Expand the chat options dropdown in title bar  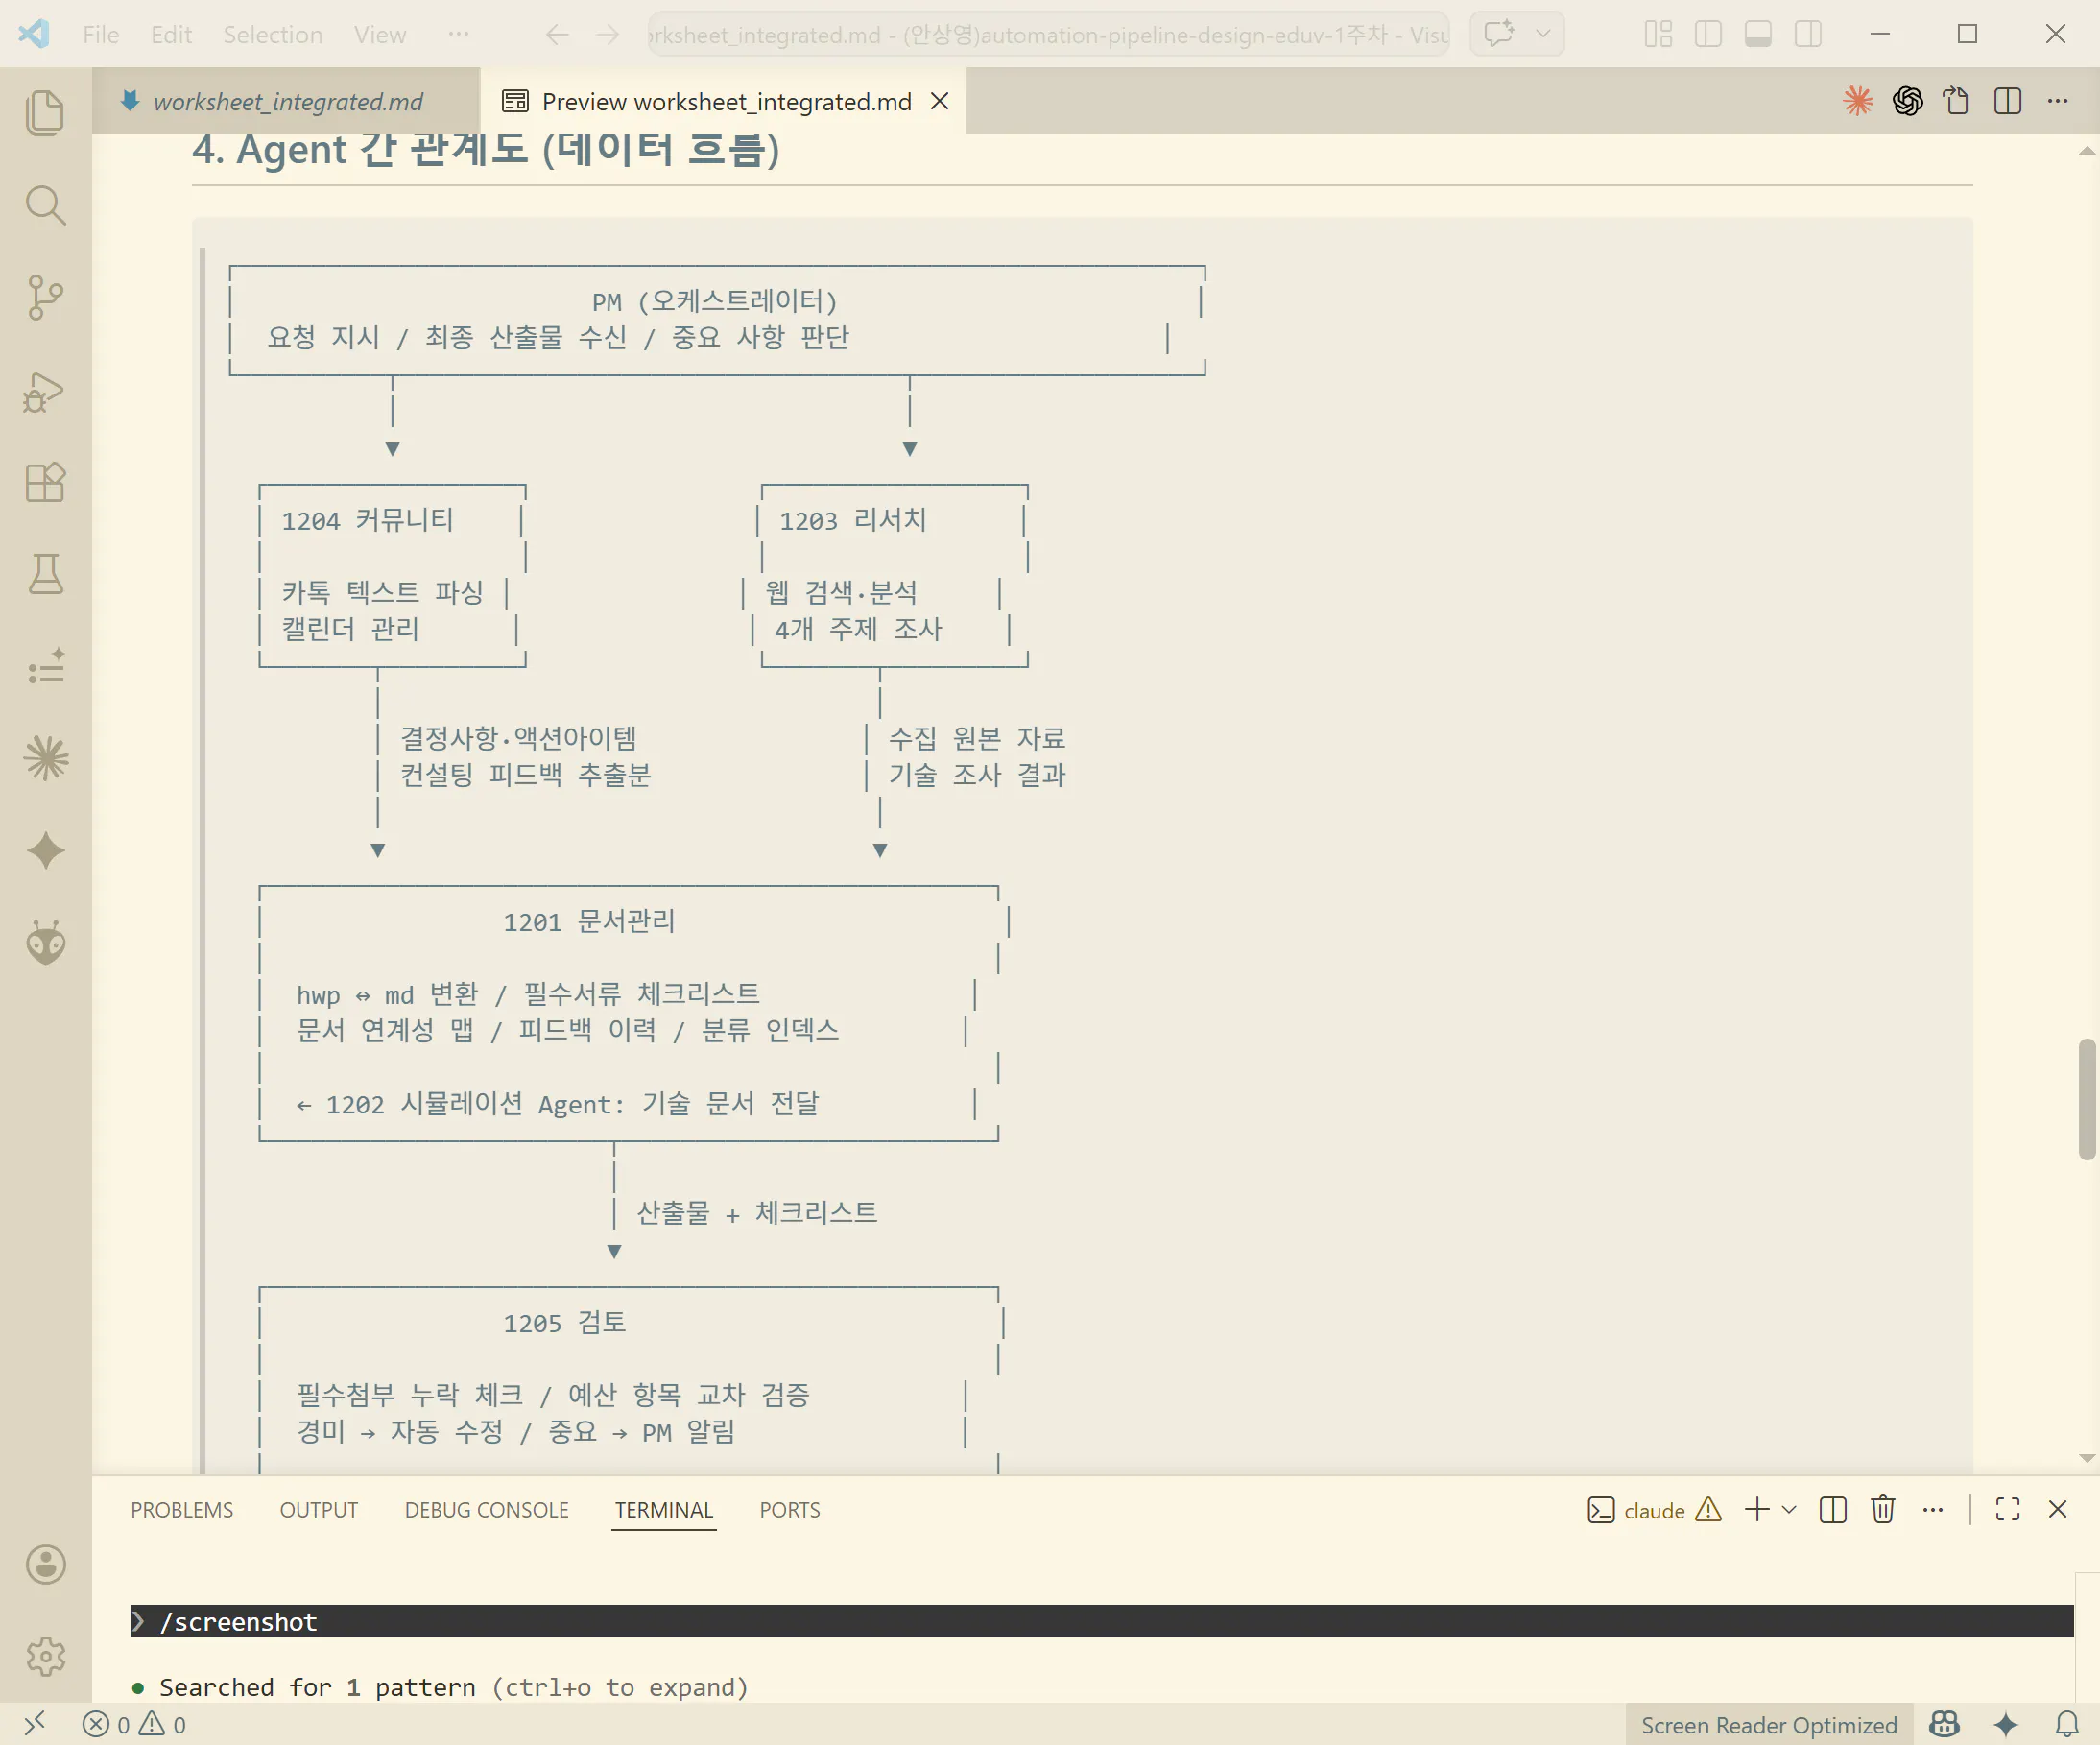click(1543, 35)
